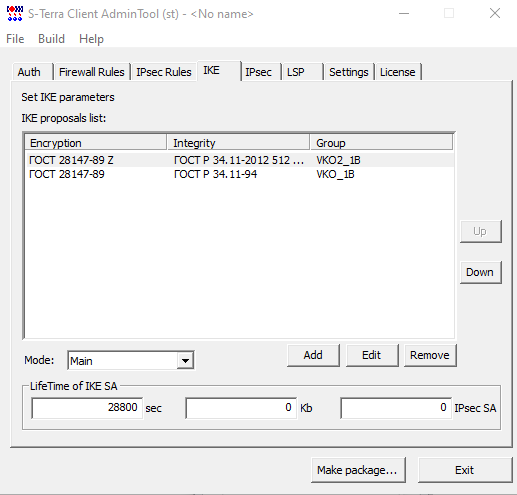Open the Help menu
Viewport: 517px width, 495px height.
point(91,39)
